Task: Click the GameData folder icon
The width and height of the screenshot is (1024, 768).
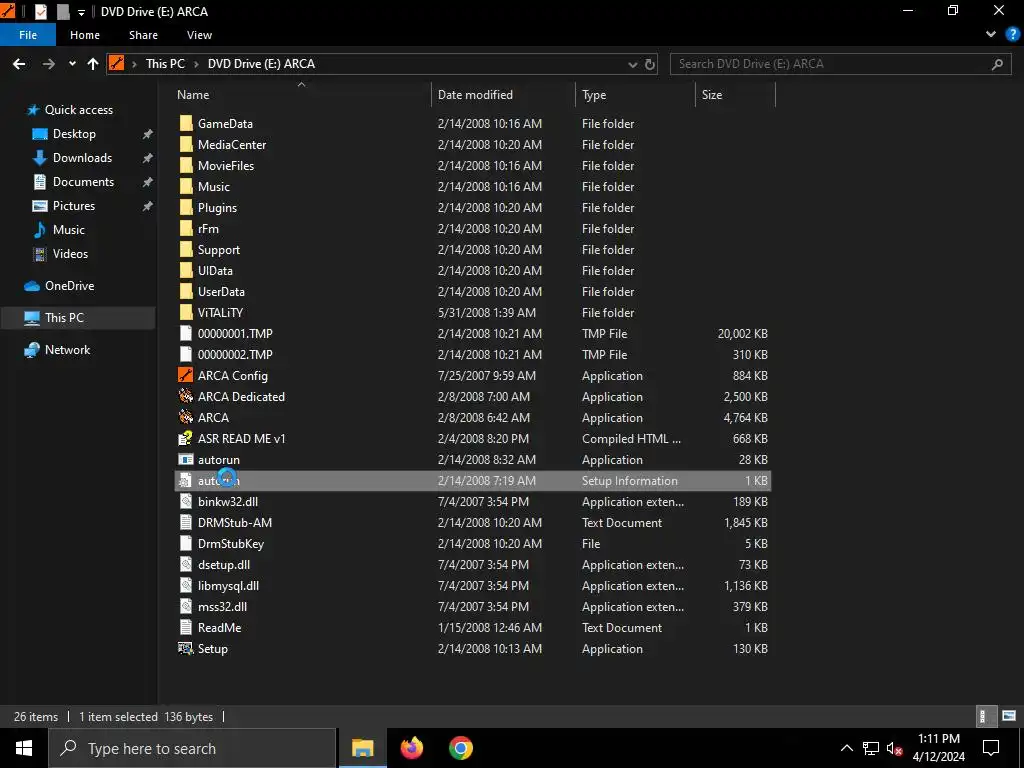Action: (185, 123)
